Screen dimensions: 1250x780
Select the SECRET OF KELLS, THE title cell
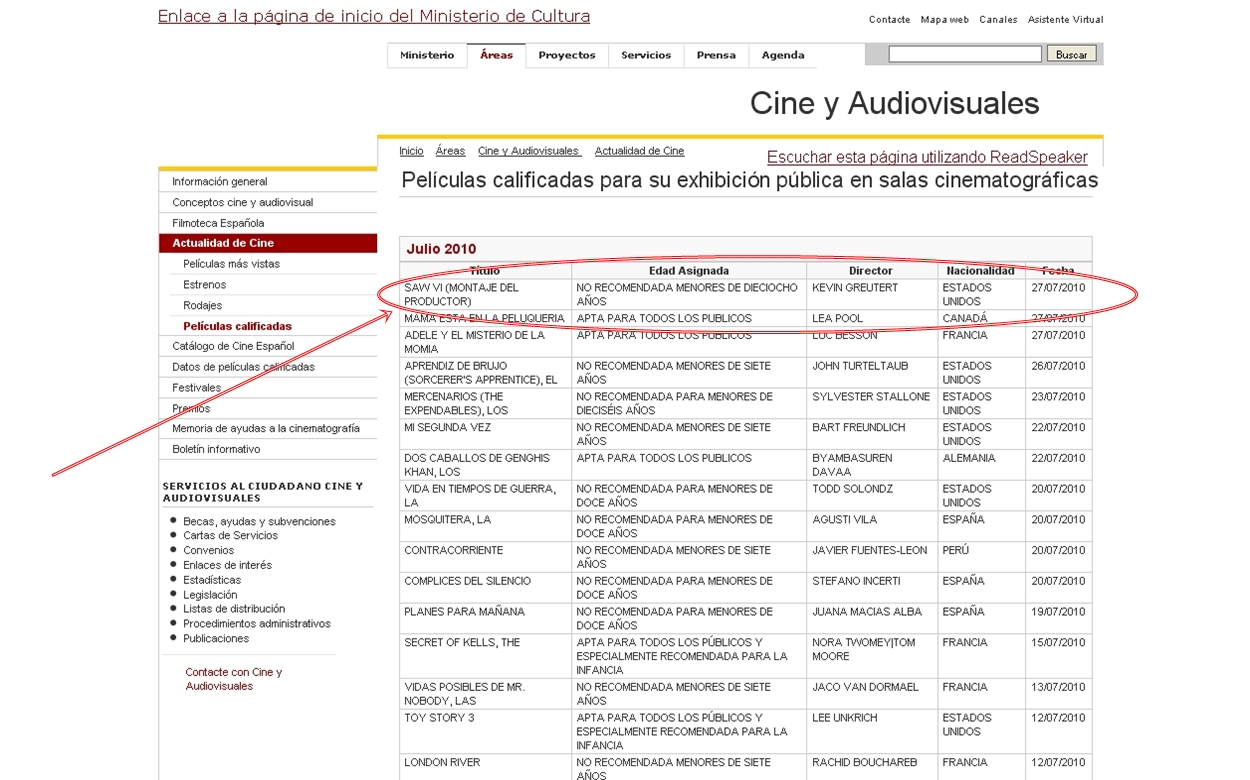pyautogui.click(x=485, y=656)
